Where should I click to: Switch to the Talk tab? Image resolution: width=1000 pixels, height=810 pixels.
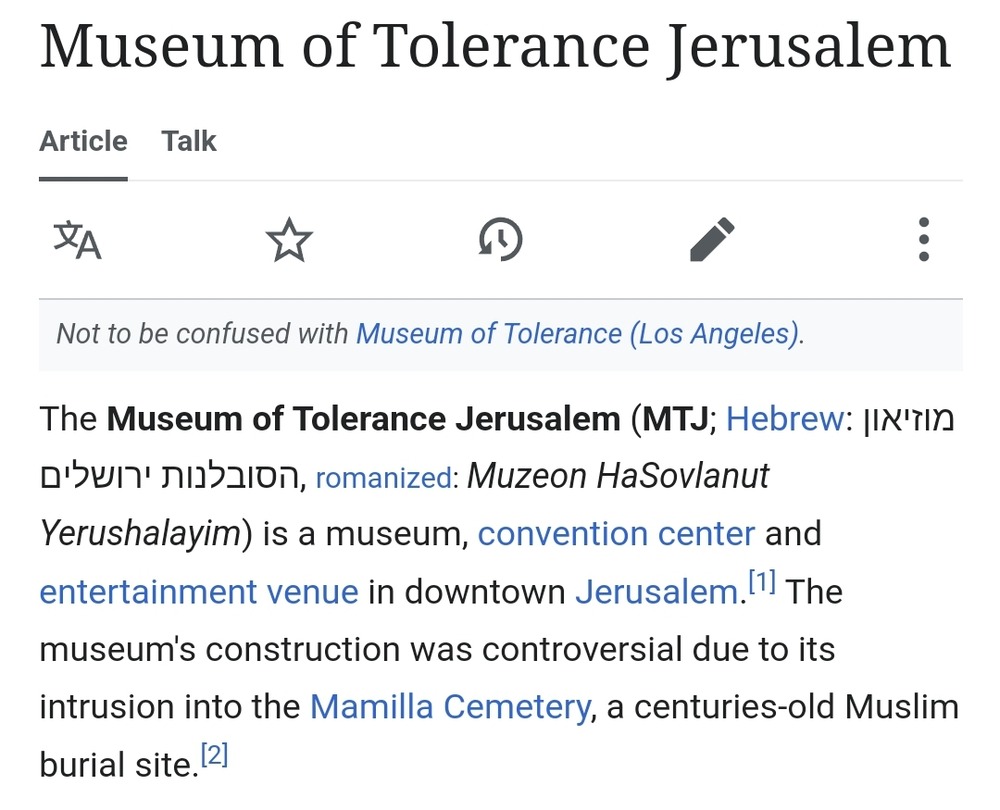[189, 141]
